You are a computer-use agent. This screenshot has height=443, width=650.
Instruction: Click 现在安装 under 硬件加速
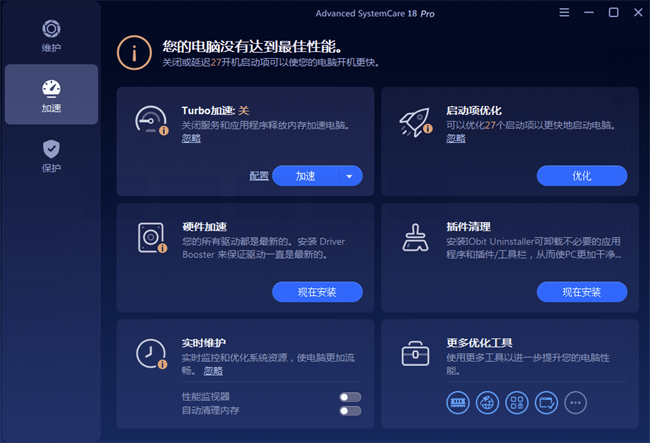[316, 292]
